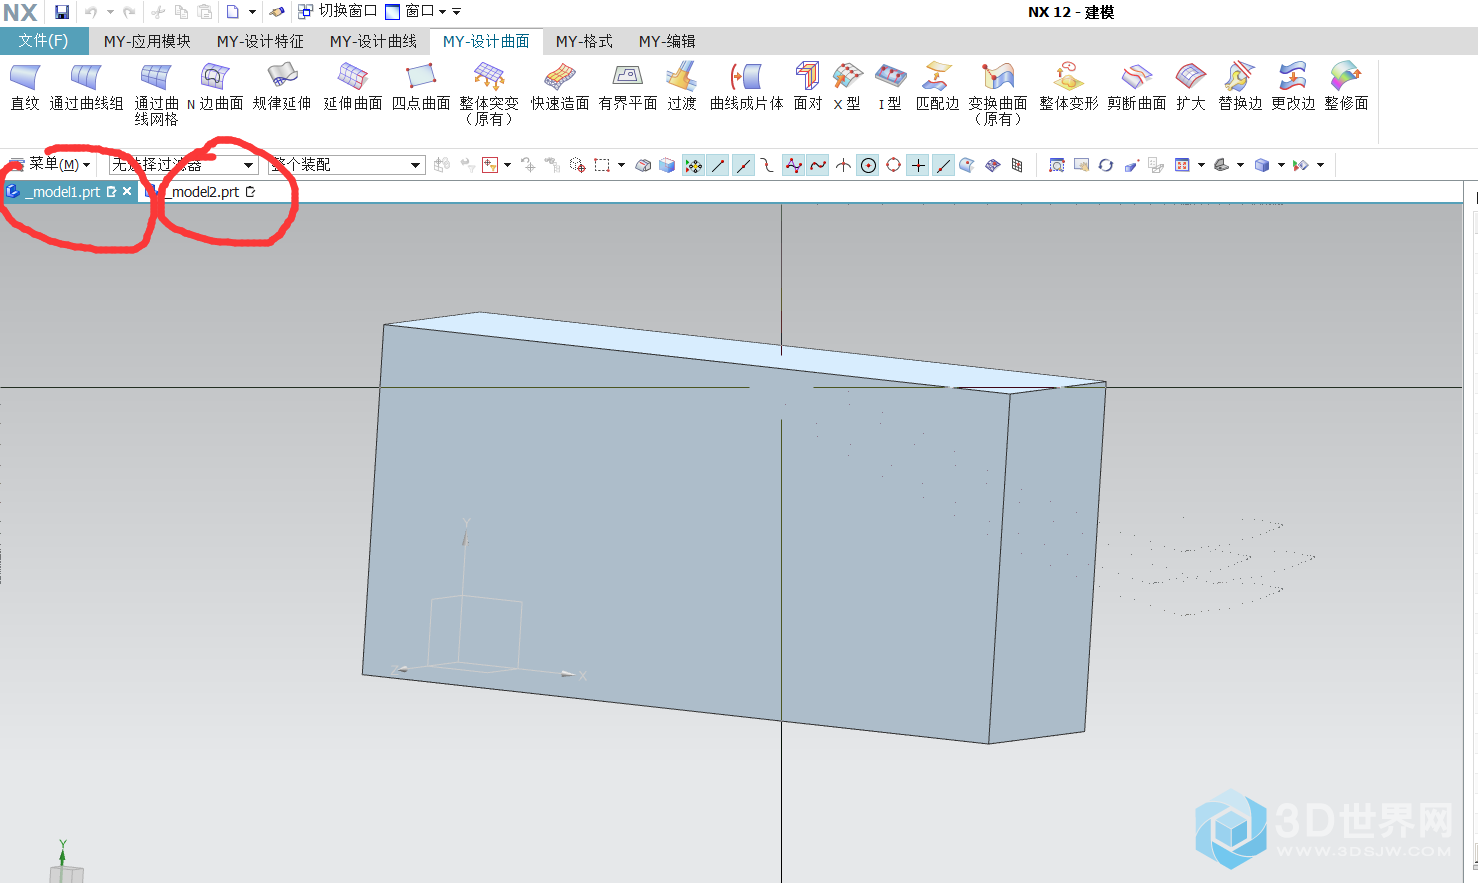The height and width of the screenshot is (883, 1478).
Task: Select the X型 tool
Action: [847, 87]
